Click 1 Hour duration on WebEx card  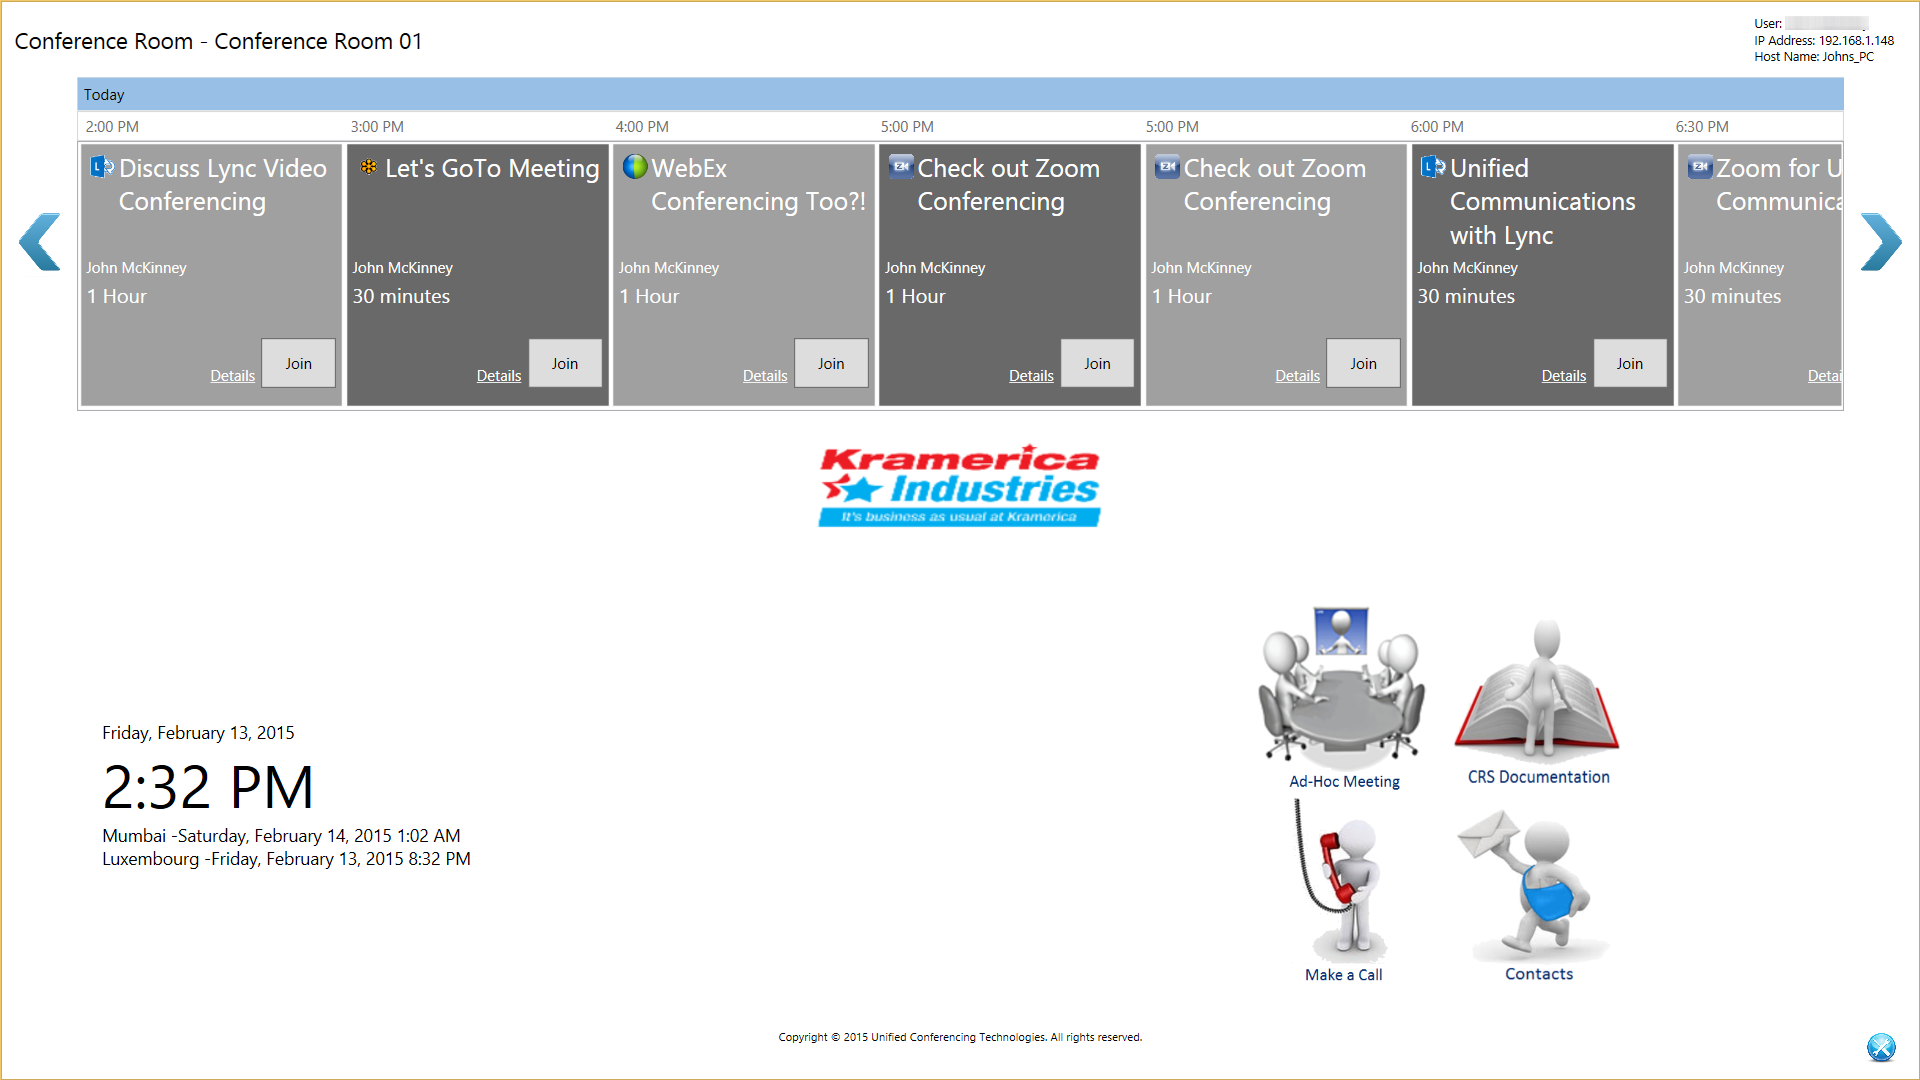pos(649,296)
